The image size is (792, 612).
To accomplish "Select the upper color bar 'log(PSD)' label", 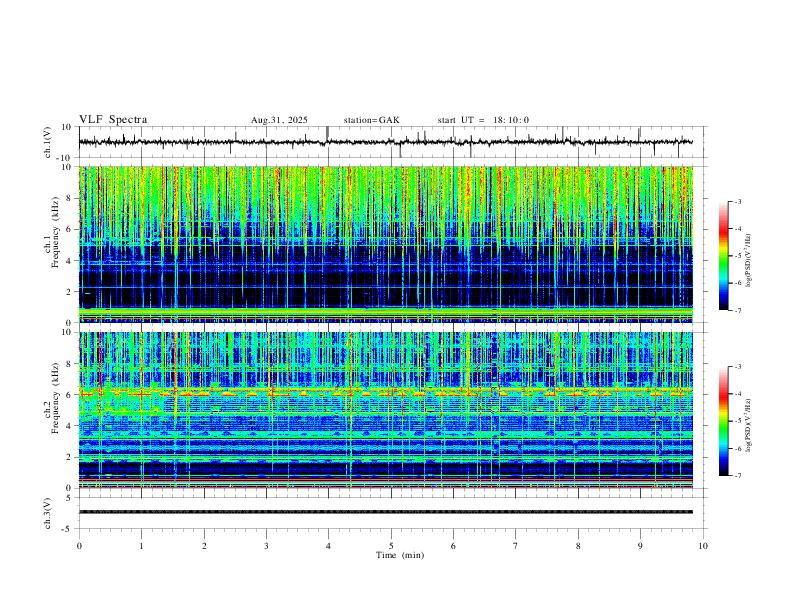I will pos(749,261).
